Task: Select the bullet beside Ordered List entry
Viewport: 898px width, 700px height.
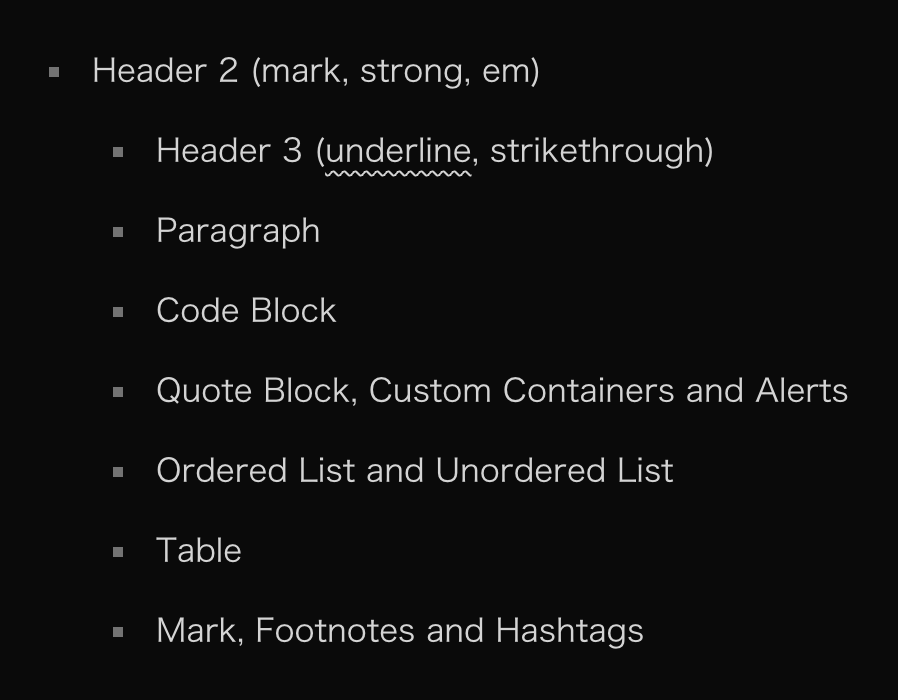Action: (118, 472)
